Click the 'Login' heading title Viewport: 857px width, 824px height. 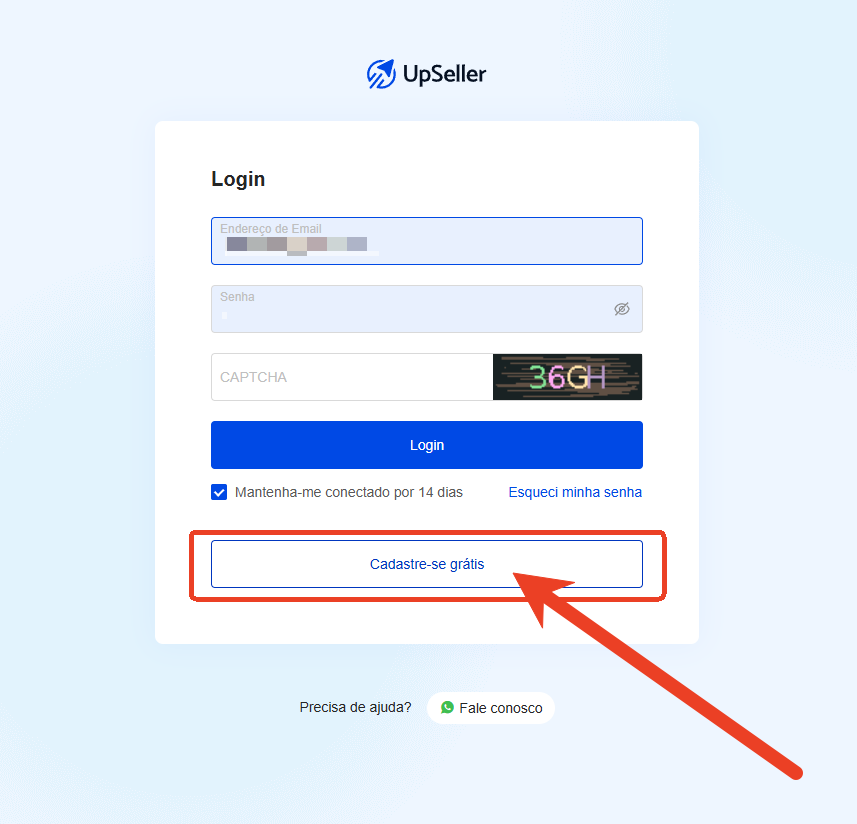click(x=238, y=179)
